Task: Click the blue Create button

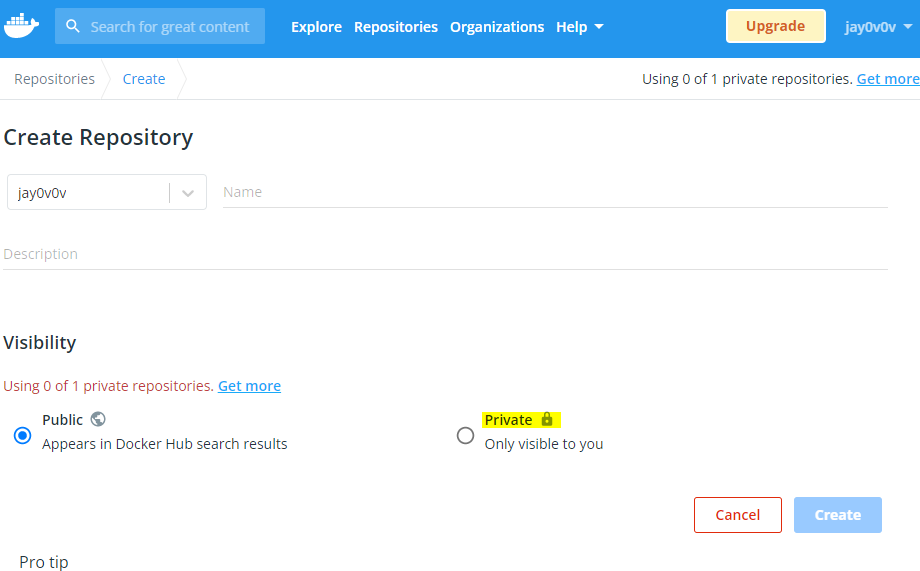Action: point(838,515)
